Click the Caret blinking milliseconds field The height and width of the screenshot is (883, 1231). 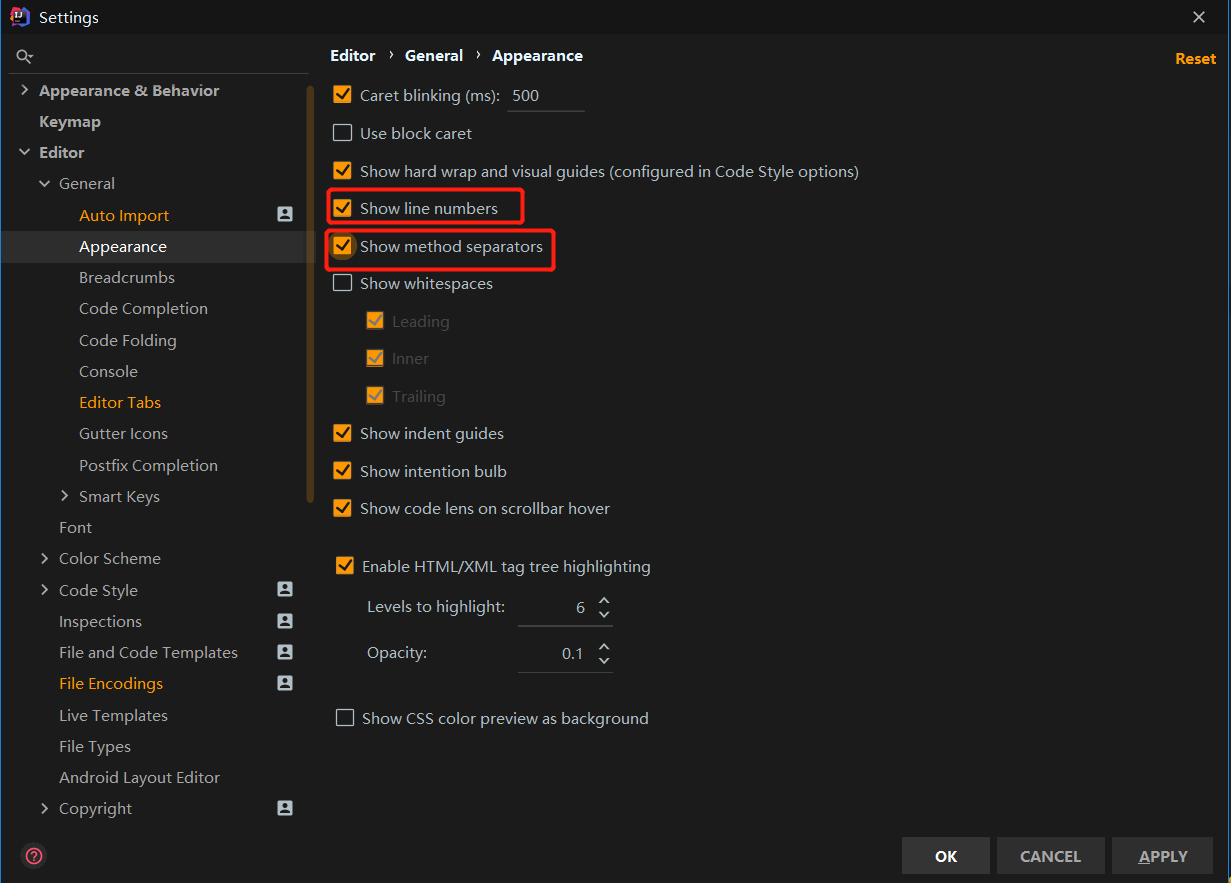[x=546, y=96]
